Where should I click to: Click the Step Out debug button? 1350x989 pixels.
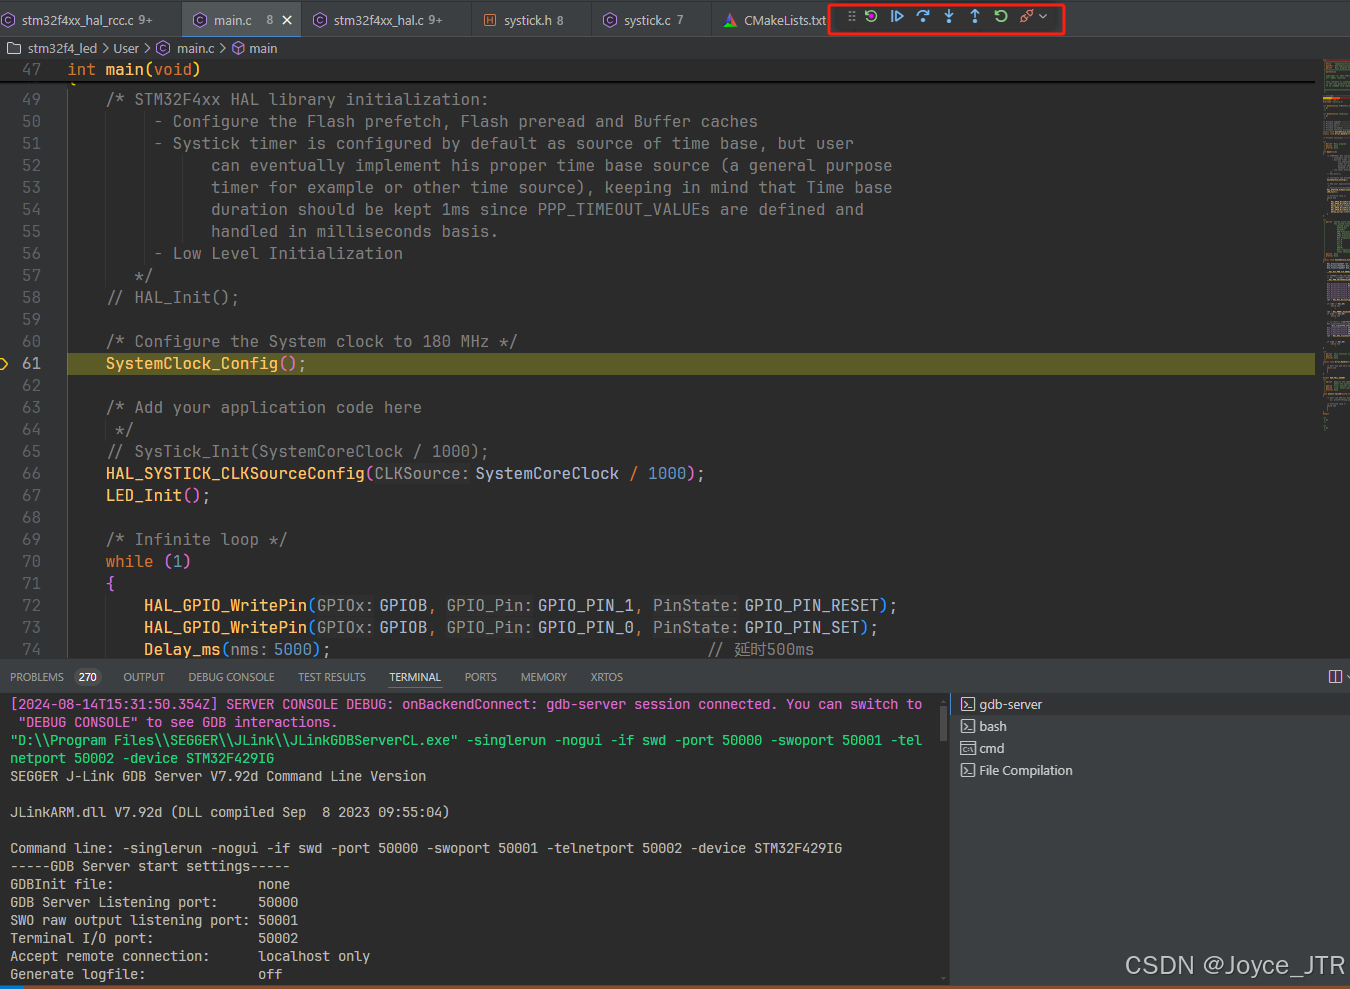tap(975, 17)
